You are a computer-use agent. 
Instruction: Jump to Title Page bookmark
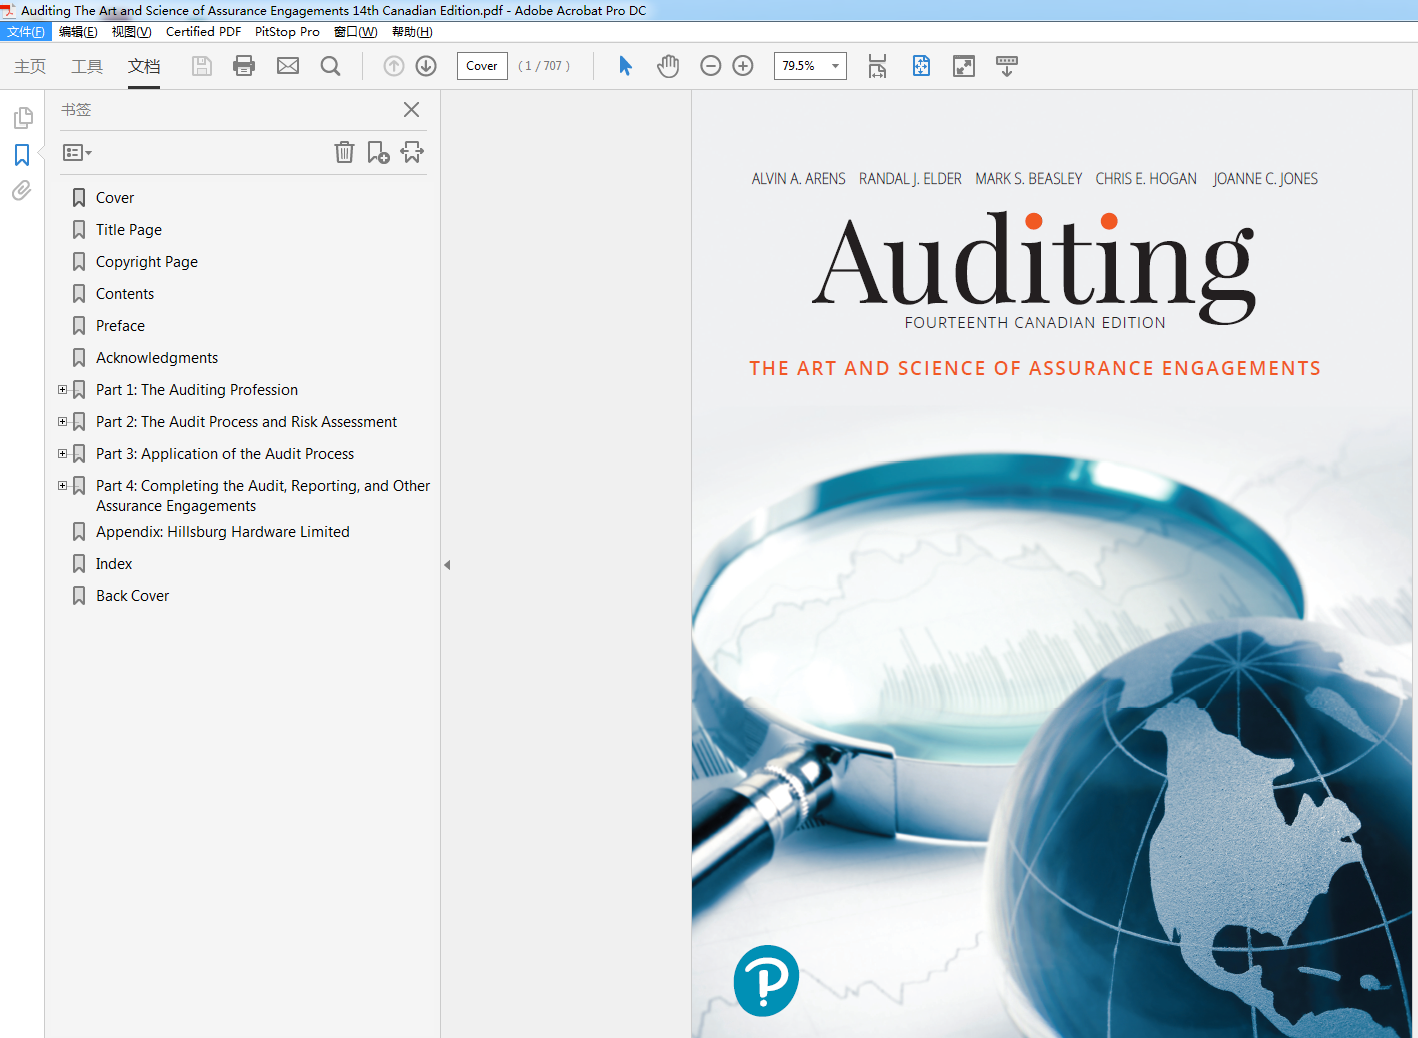(129, 230)
